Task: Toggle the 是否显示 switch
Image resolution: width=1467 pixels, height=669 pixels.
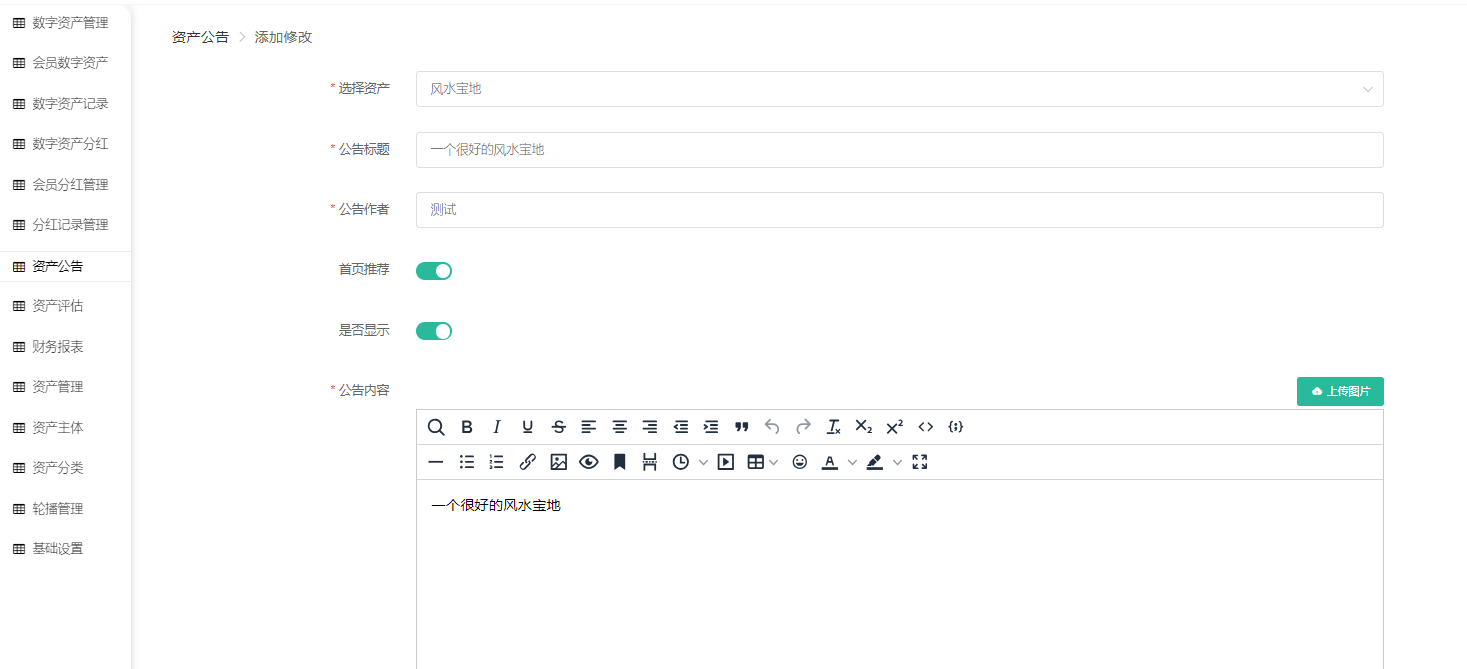Action: [434, 331]
